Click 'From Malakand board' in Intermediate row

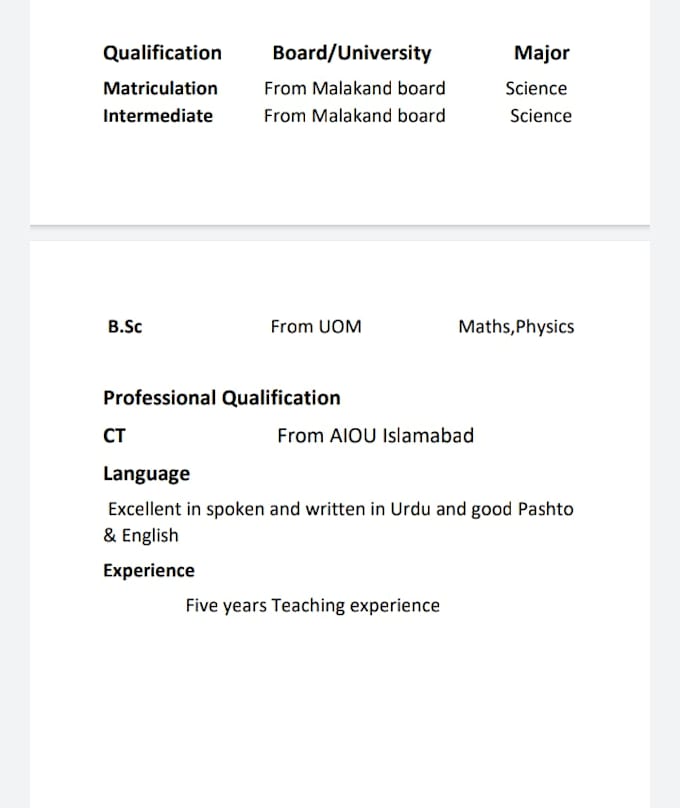click(354, 116)
